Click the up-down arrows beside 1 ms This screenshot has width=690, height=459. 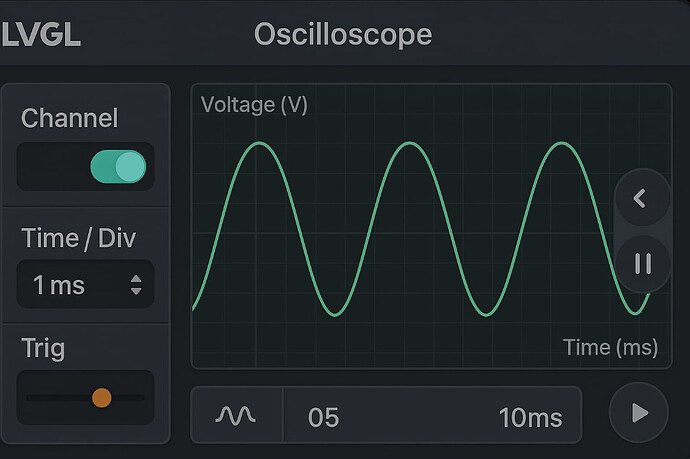pos(136,286)
